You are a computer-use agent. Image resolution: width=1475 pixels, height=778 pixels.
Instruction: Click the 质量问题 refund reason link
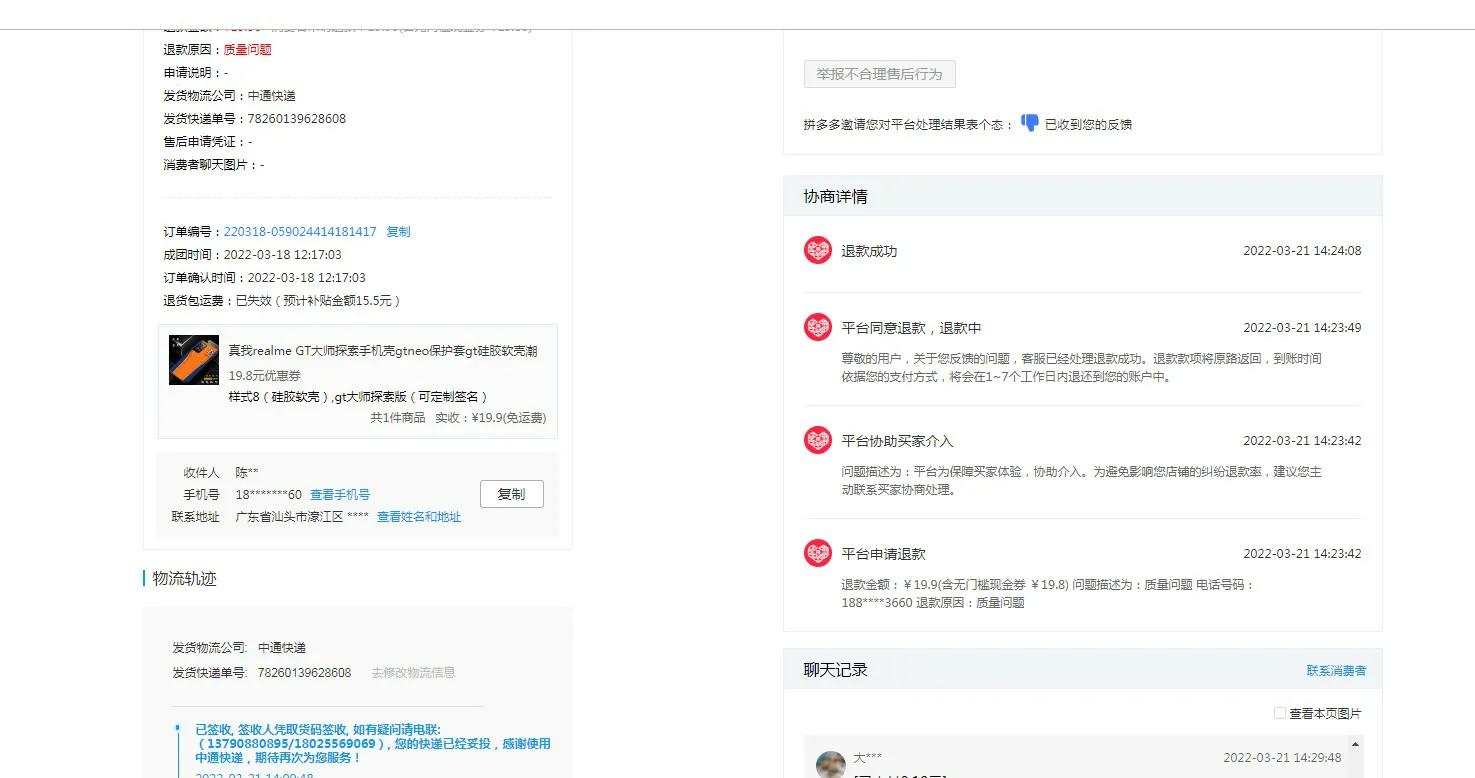pos(248,49)
